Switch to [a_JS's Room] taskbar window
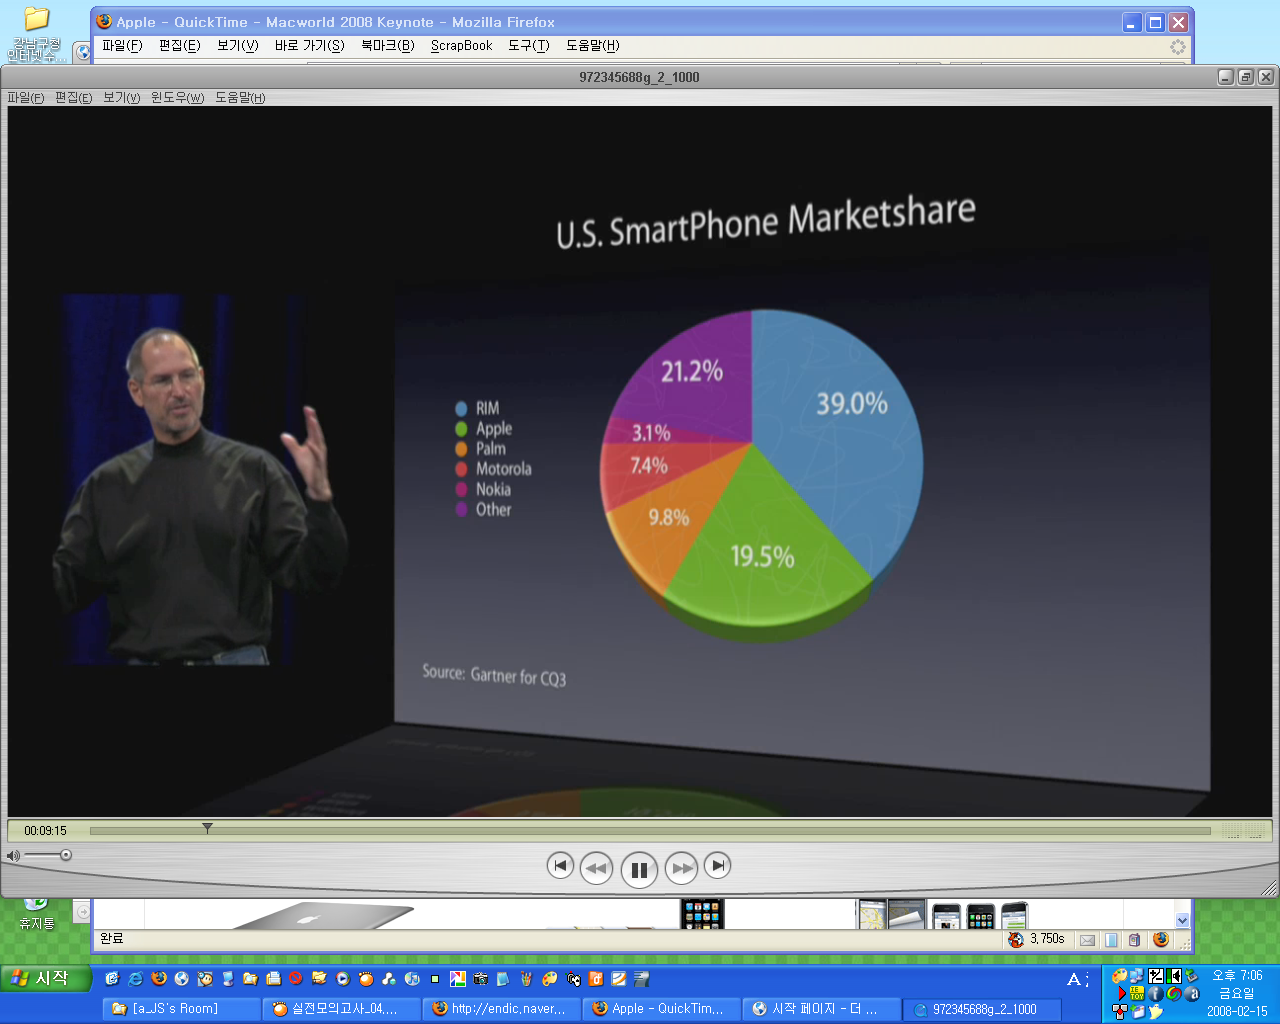 pos(181,1009)
